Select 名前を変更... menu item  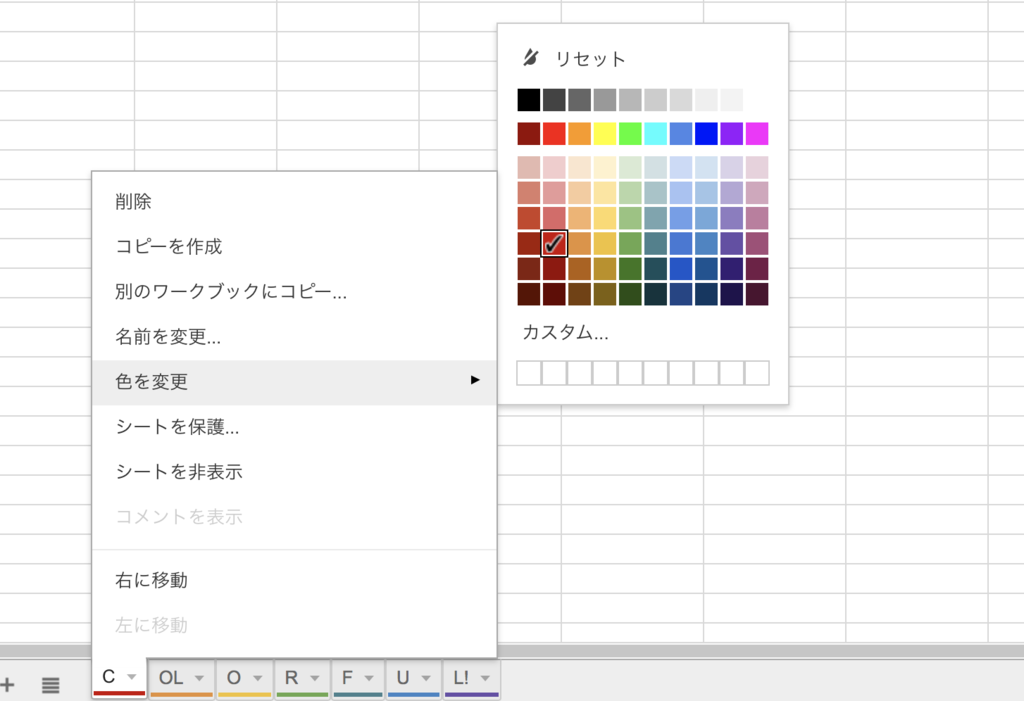[x=294, y=336]
